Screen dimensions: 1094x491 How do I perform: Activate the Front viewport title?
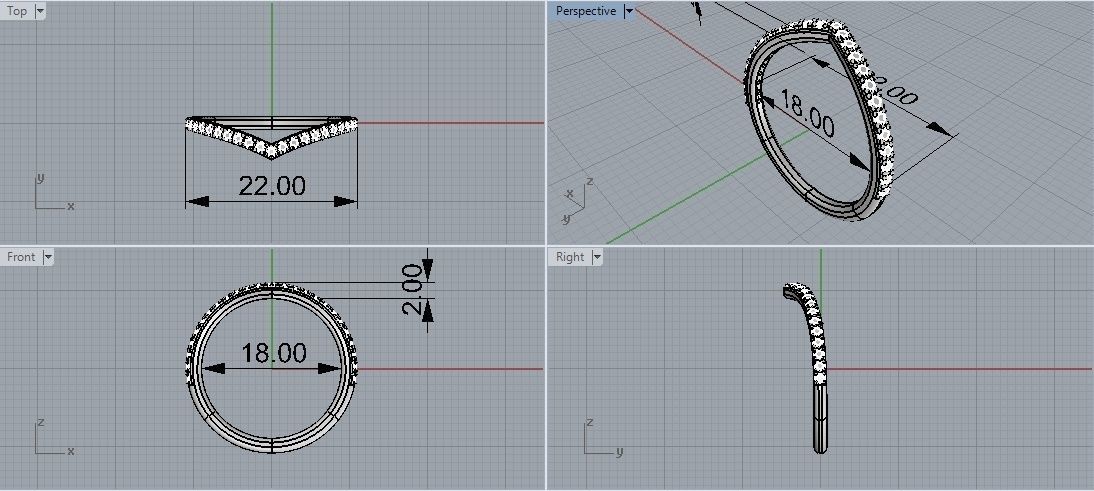coord(21,257)
